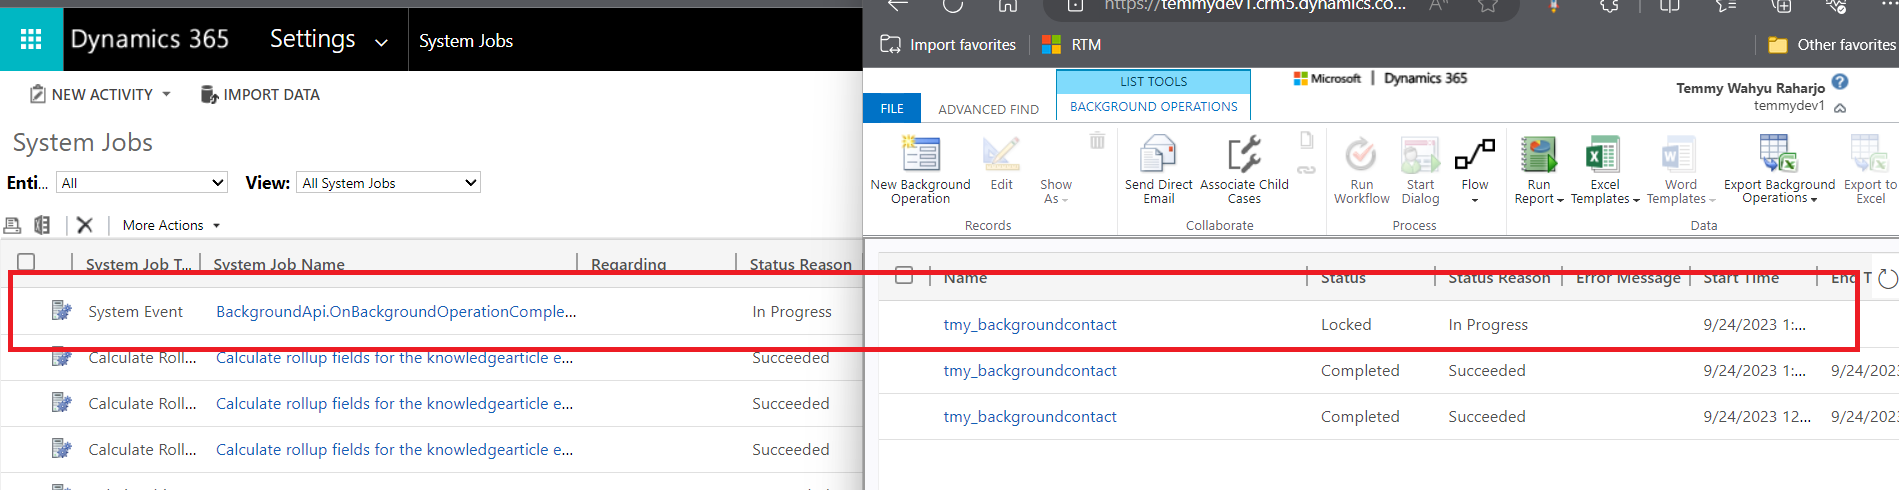The height and width of the screenshot is (494, 1899).
Task: Click the copy link page icon in Collaborate group
Action: tap(1306, 140)
